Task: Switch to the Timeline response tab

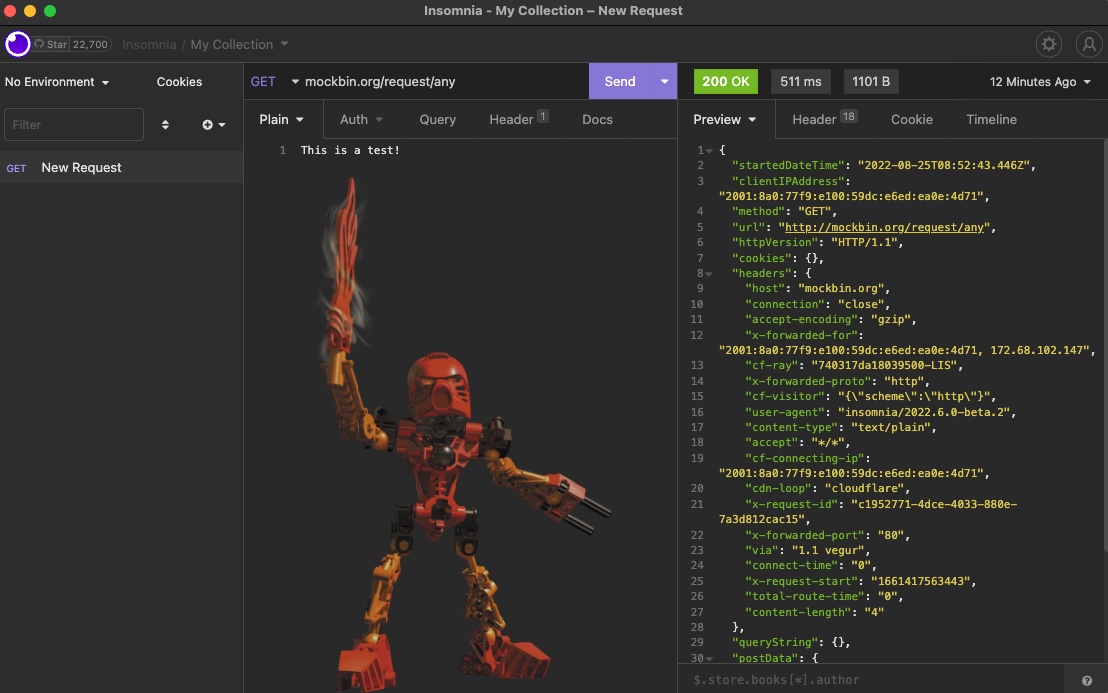Action: (991, 119)
